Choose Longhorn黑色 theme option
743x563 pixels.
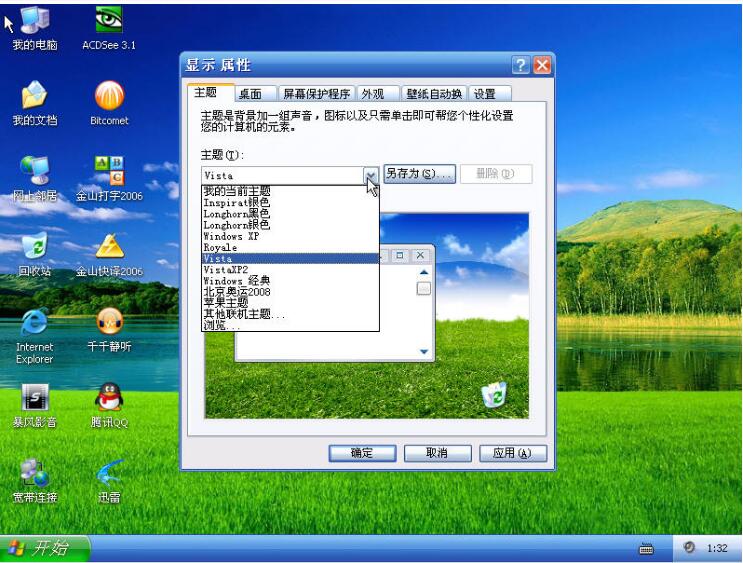(x=290, y=214)
